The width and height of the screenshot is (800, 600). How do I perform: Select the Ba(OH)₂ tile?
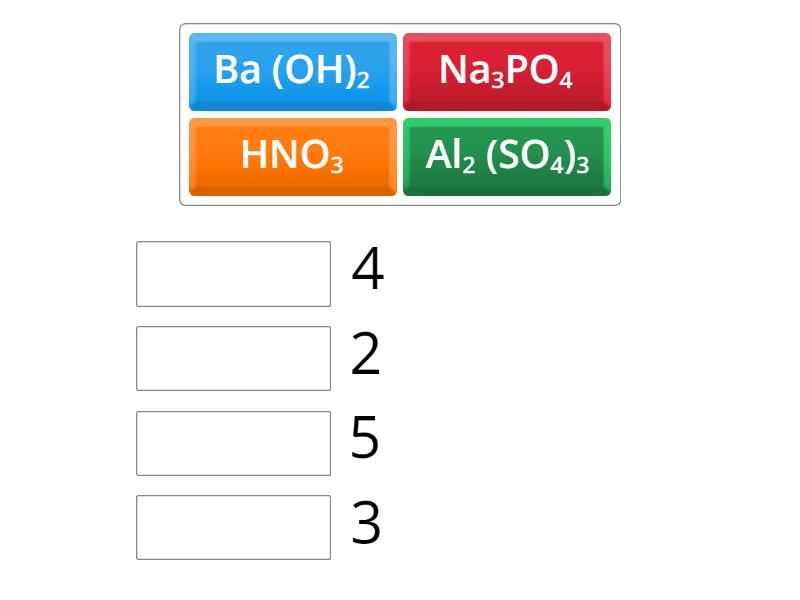(x=292, y=71)
